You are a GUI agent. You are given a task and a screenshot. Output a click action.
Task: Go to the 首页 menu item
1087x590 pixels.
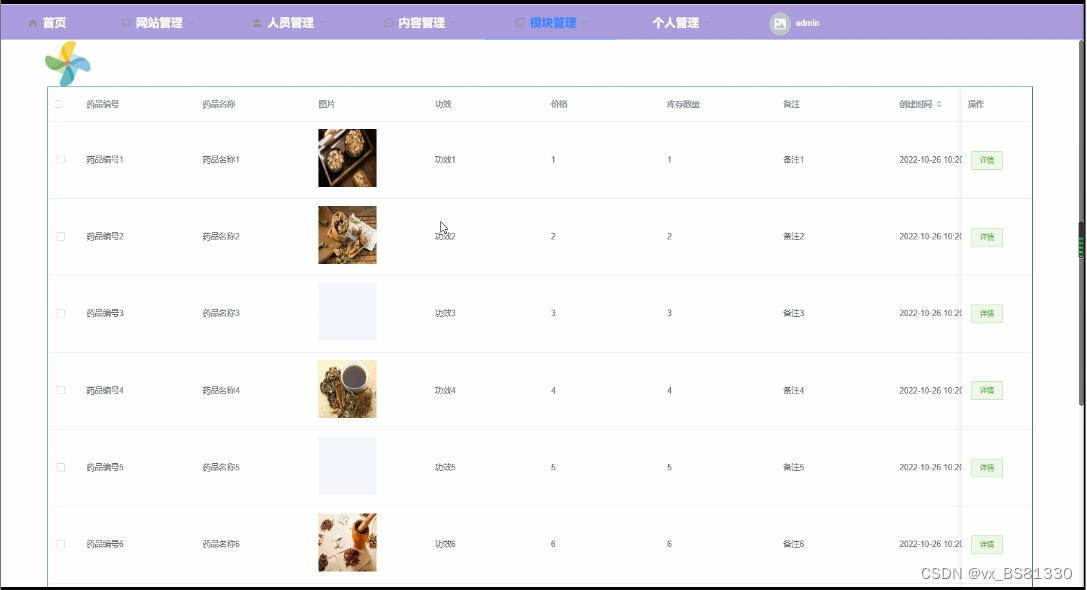pos(54,23)
